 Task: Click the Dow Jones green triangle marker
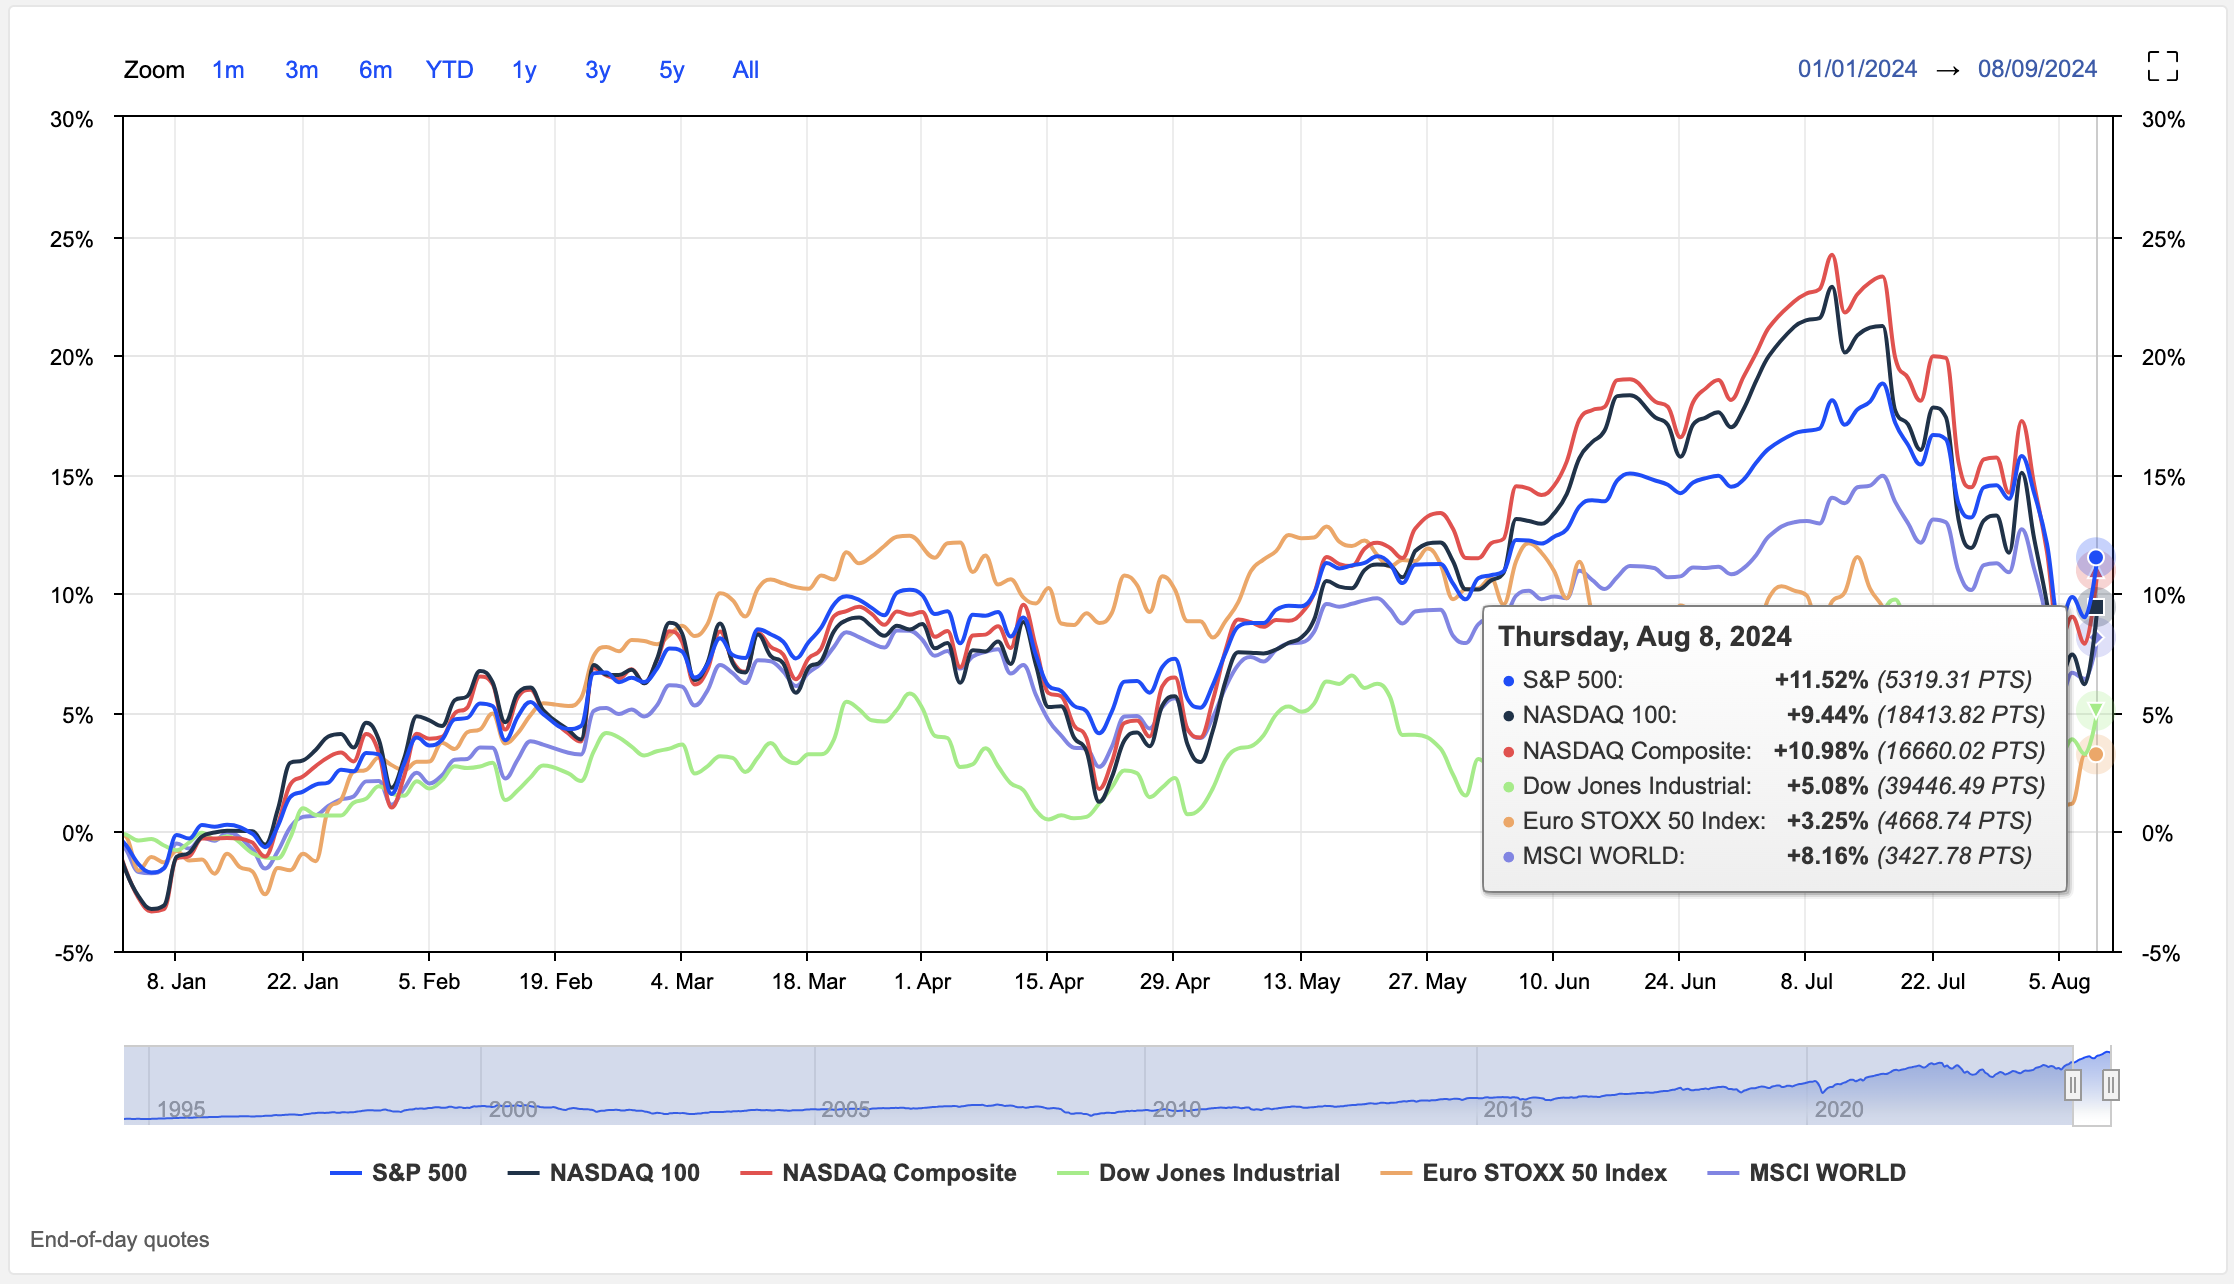(x=2096, y=711)
